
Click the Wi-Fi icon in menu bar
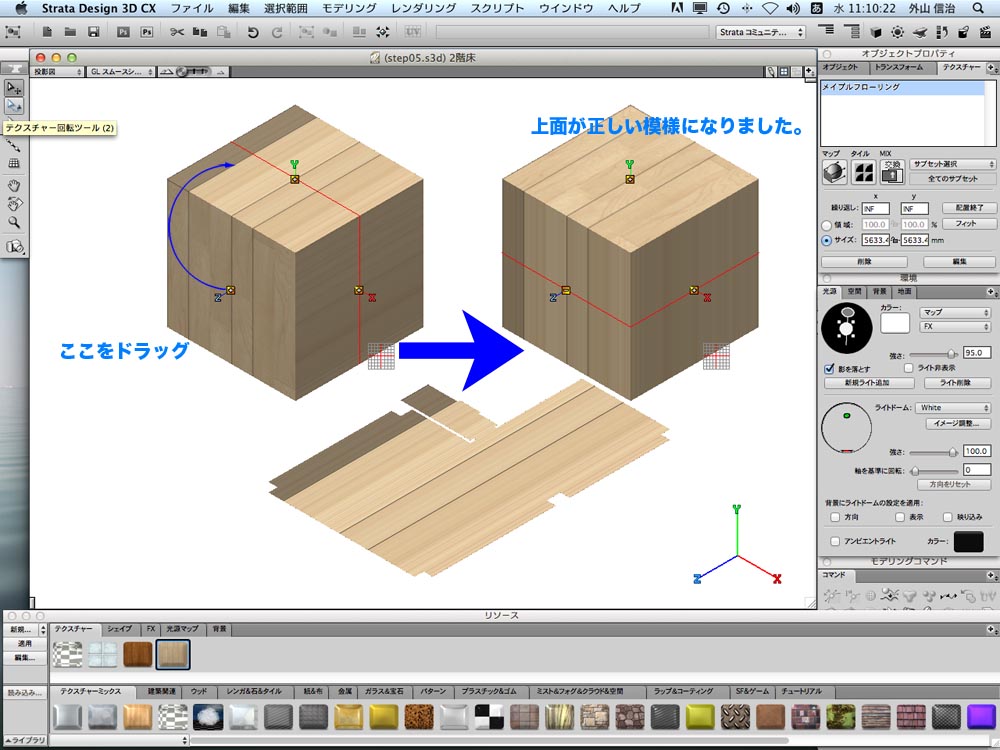click(x=770, y=8)
